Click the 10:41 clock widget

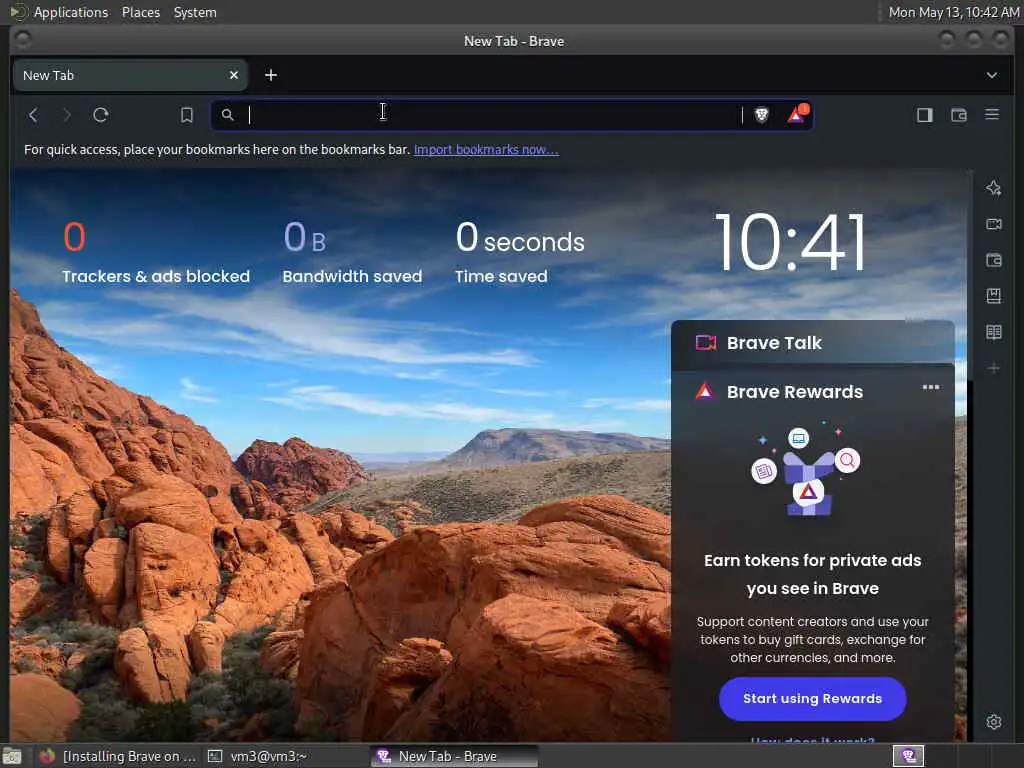pyautogui.click(x=791, y=242)
